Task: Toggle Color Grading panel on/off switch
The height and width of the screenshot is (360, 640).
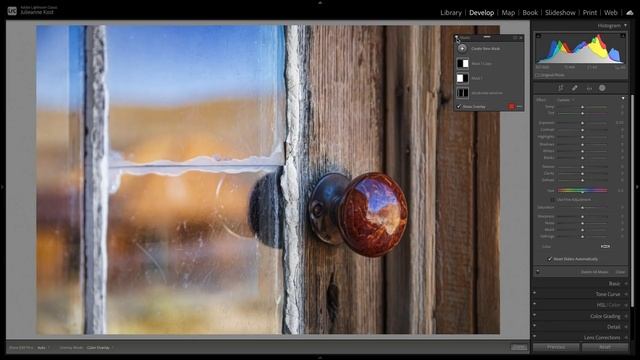Action: (x=535, y=315)
